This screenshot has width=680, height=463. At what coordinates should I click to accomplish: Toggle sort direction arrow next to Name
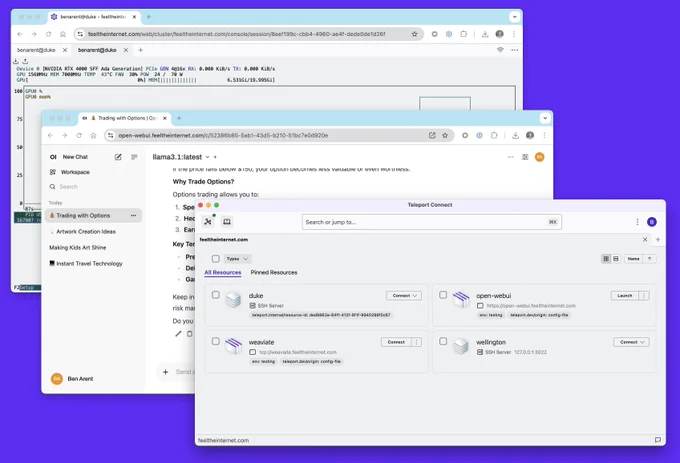point(649,258)
